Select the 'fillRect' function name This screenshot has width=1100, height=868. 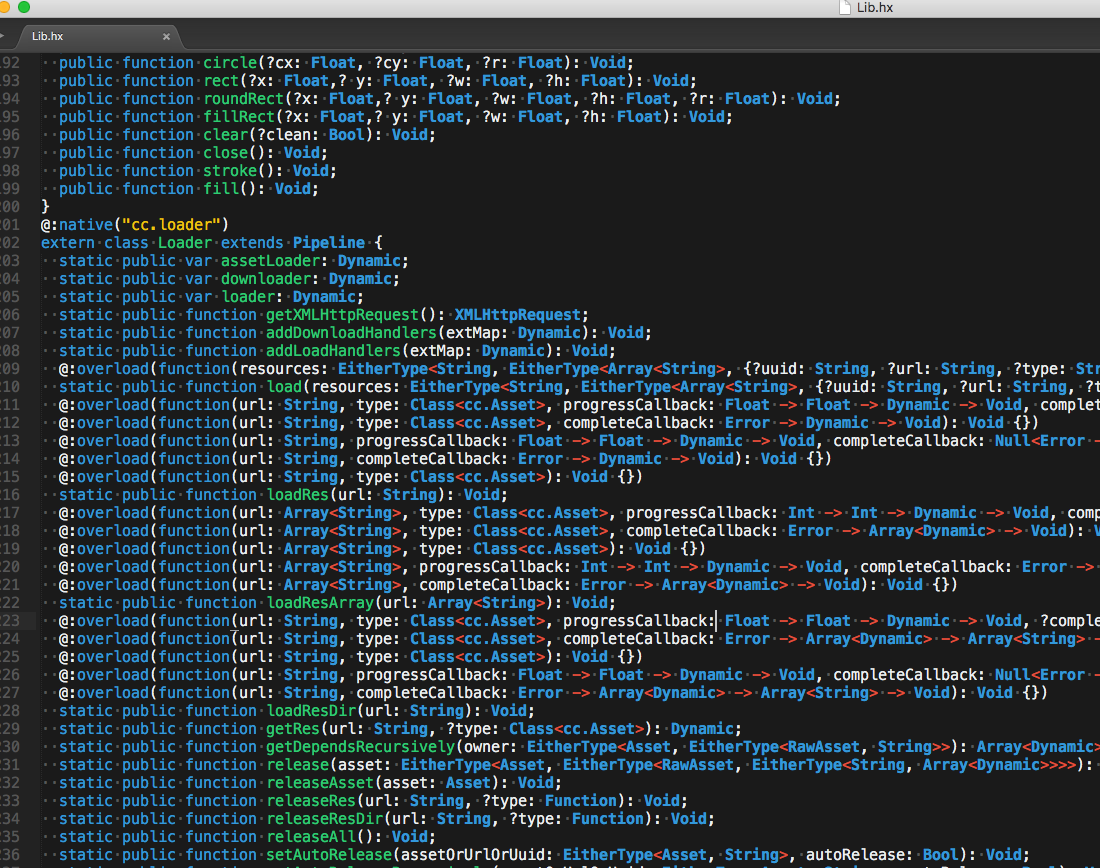(x=239, y=116)
